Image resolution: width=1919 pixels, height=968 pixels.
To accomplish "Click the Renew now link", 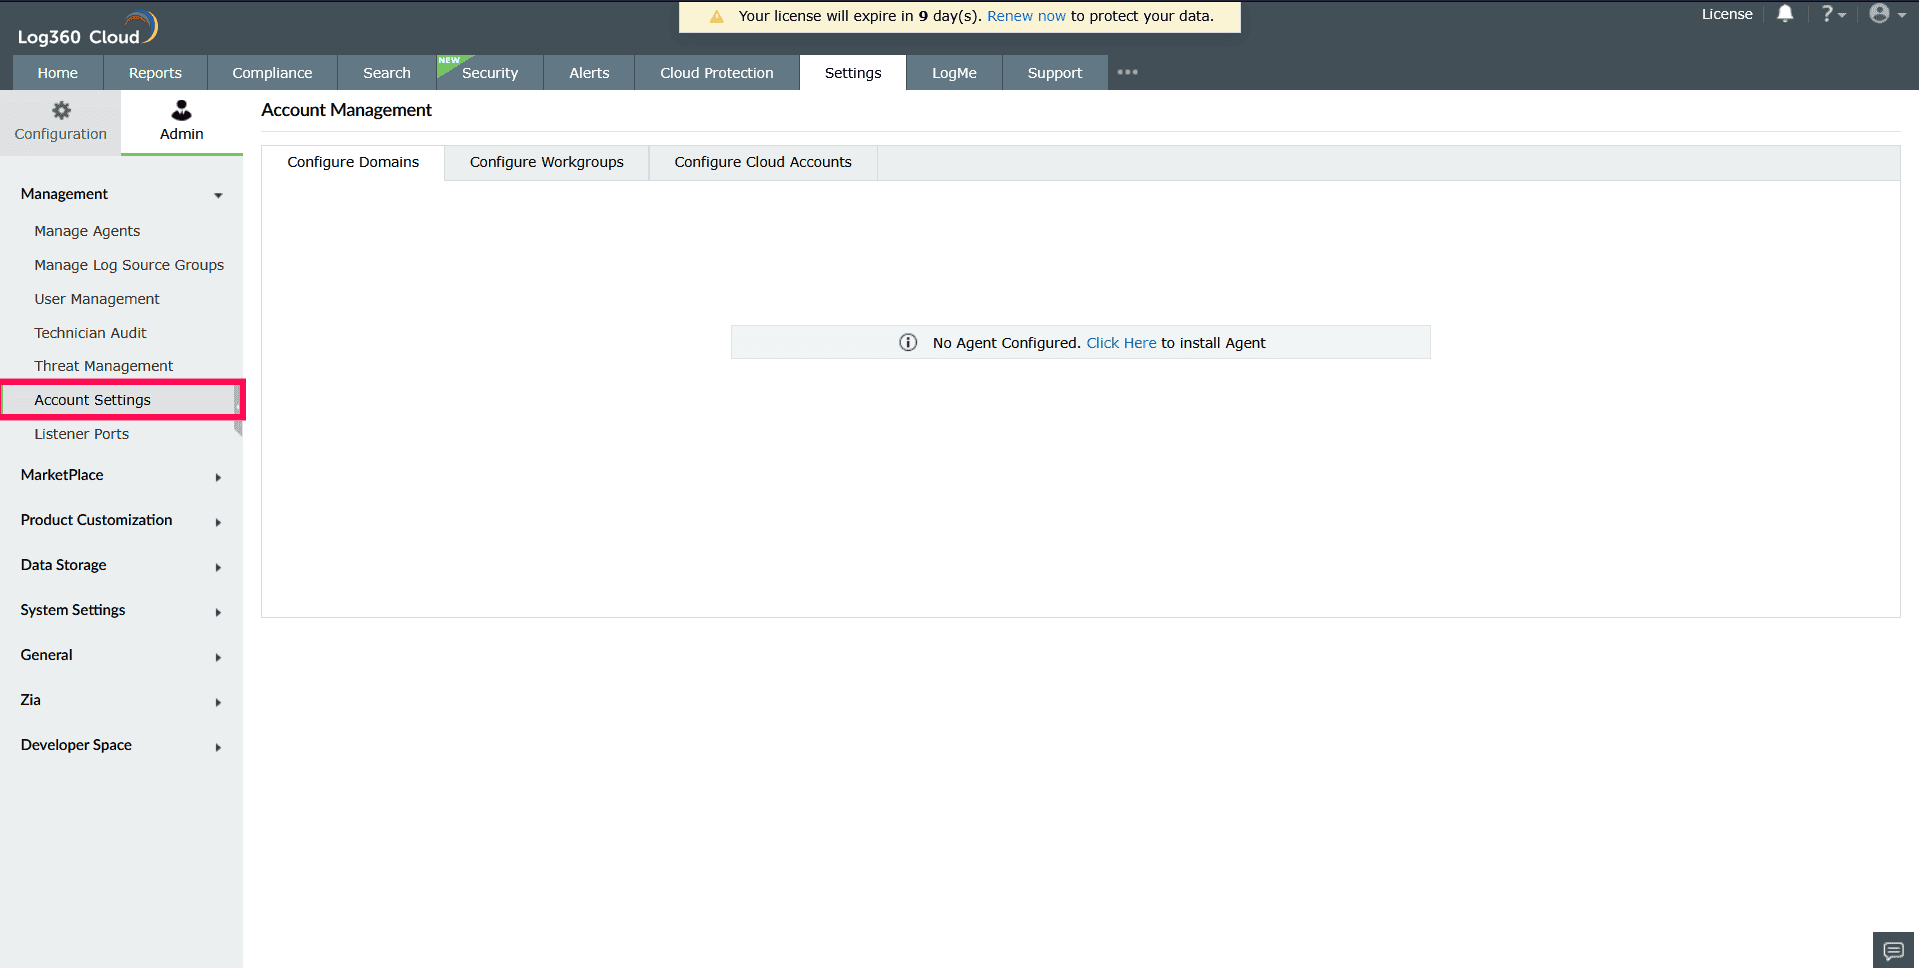I will 1026,16.
